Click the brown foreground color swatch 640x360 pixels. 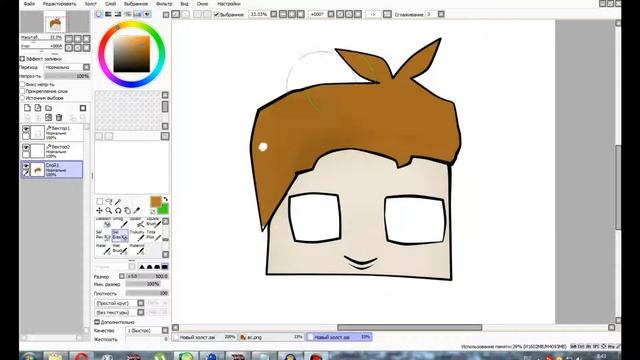tap(156, 202)
